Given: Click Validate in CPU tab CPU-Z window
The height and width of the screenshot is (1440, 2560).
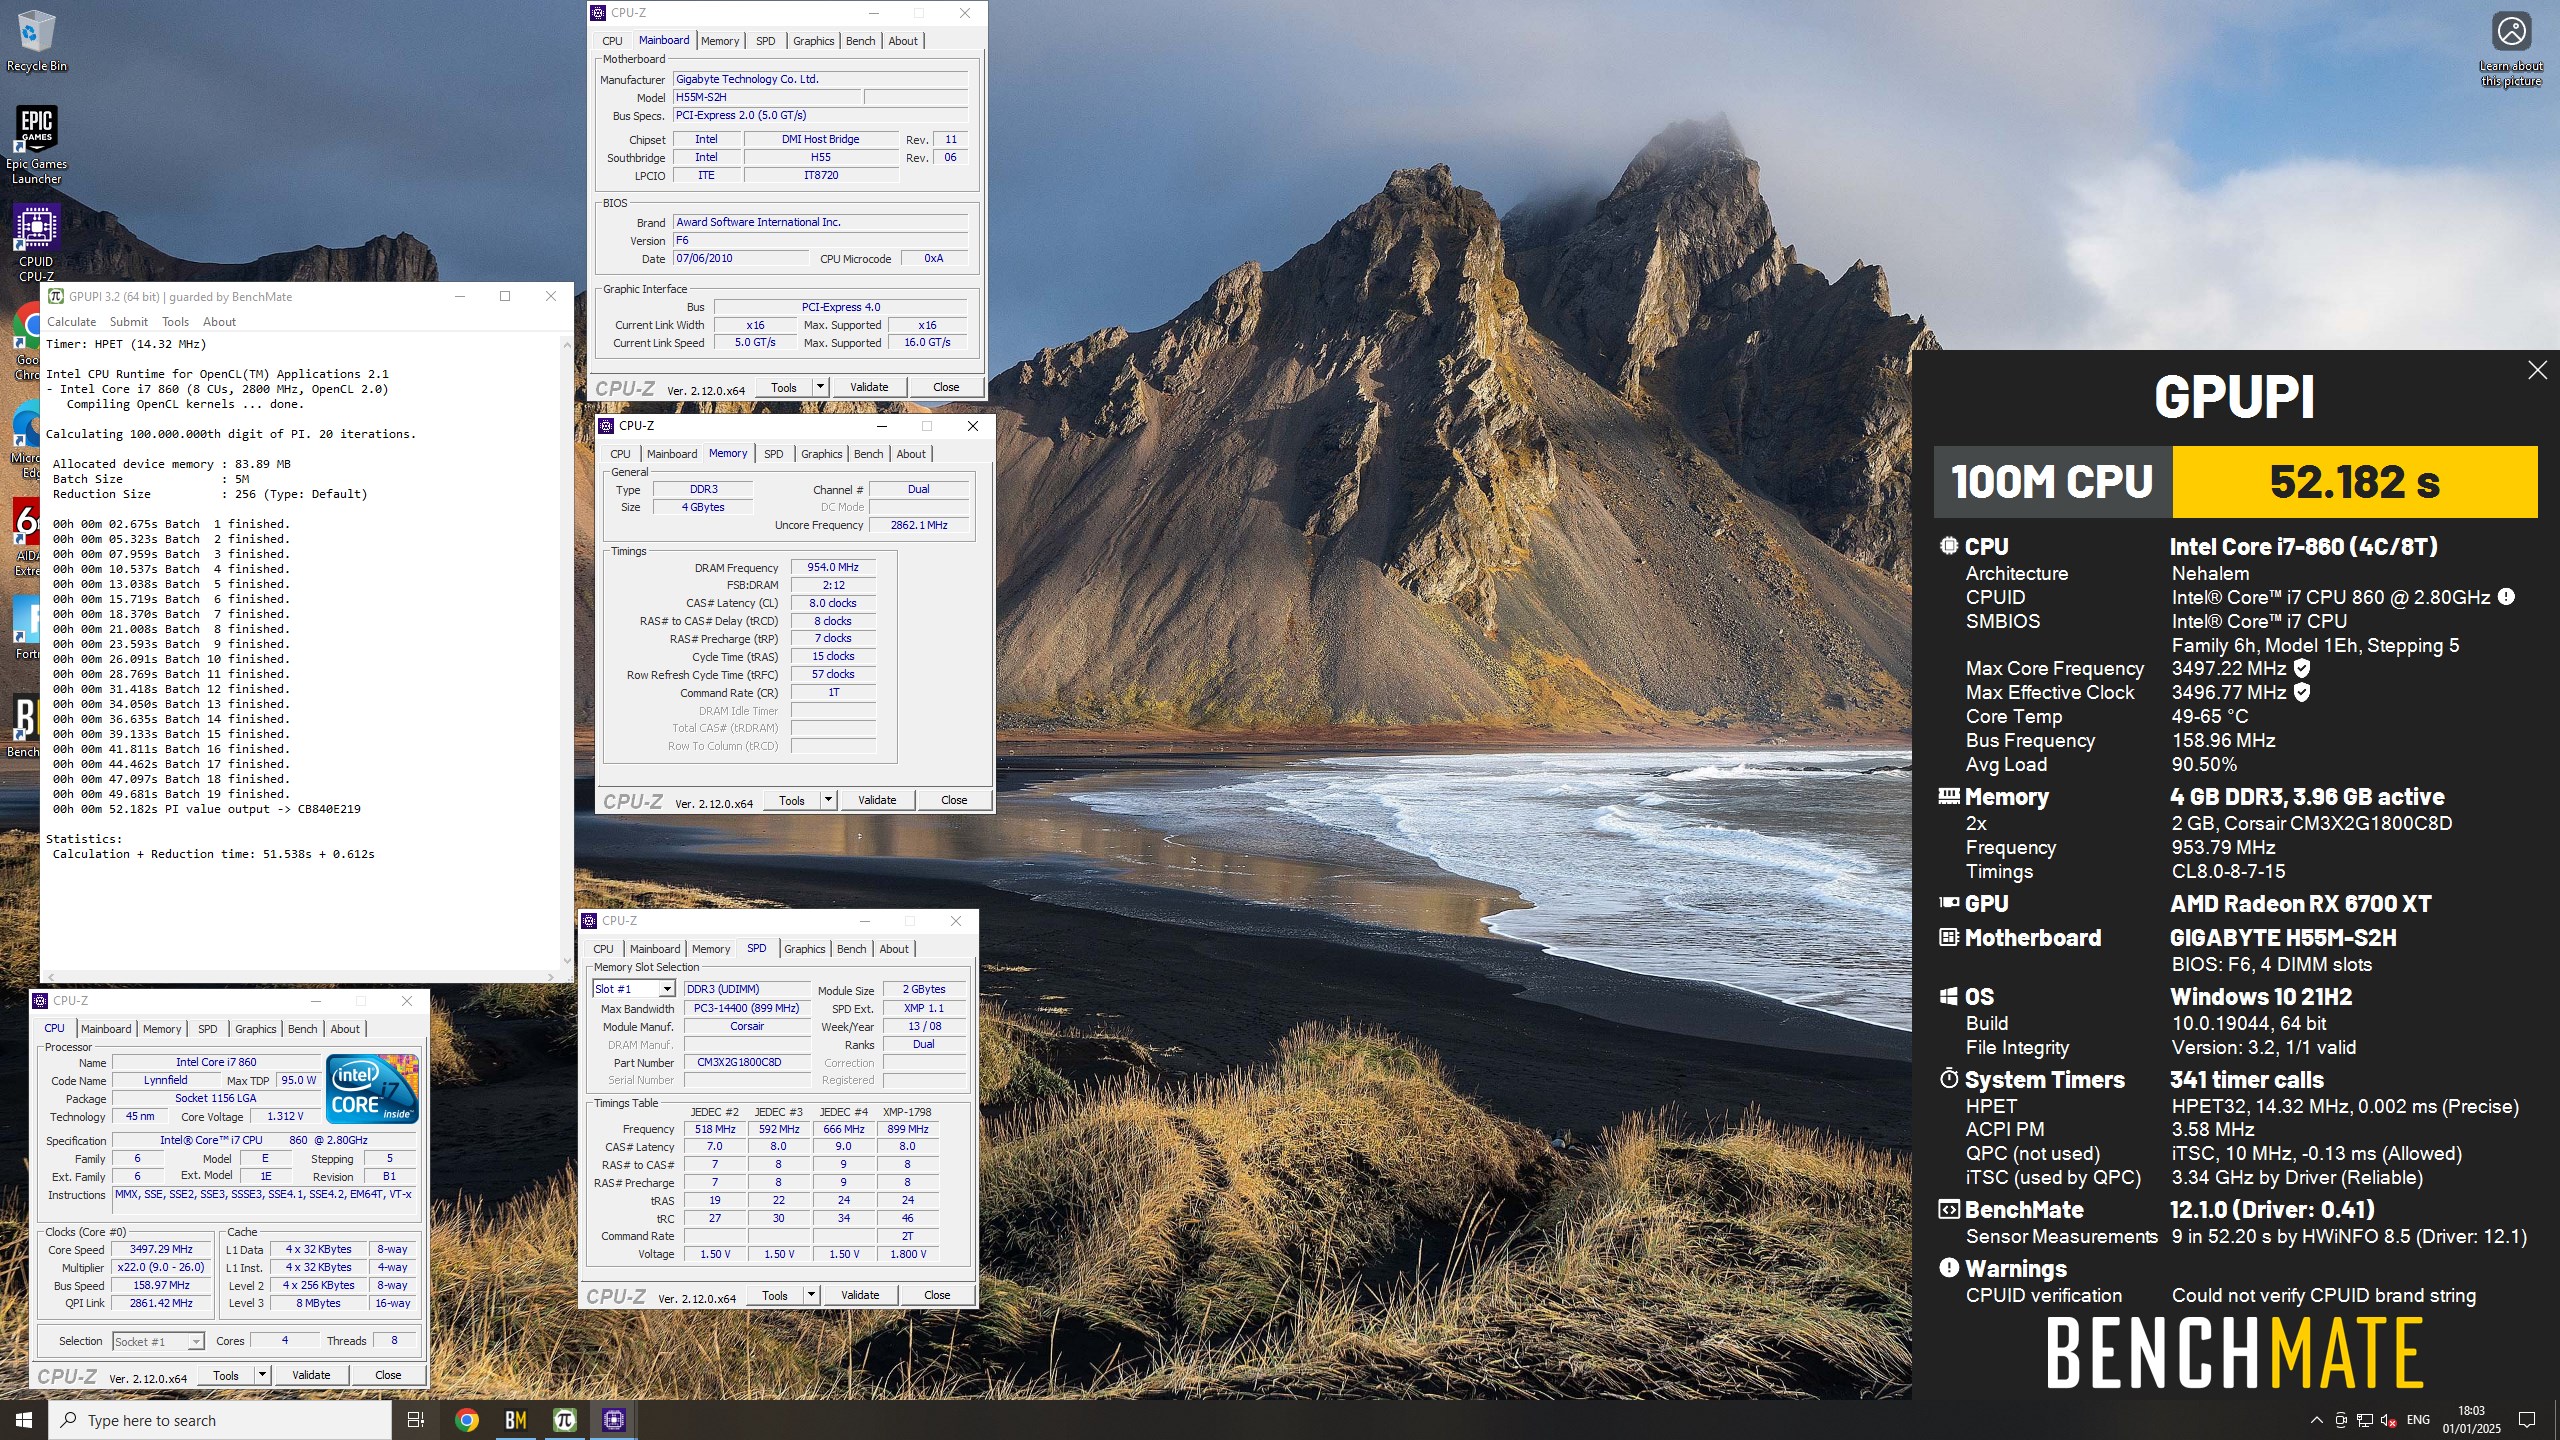Looking at the screenshot, I should [x=310, y=1375].
